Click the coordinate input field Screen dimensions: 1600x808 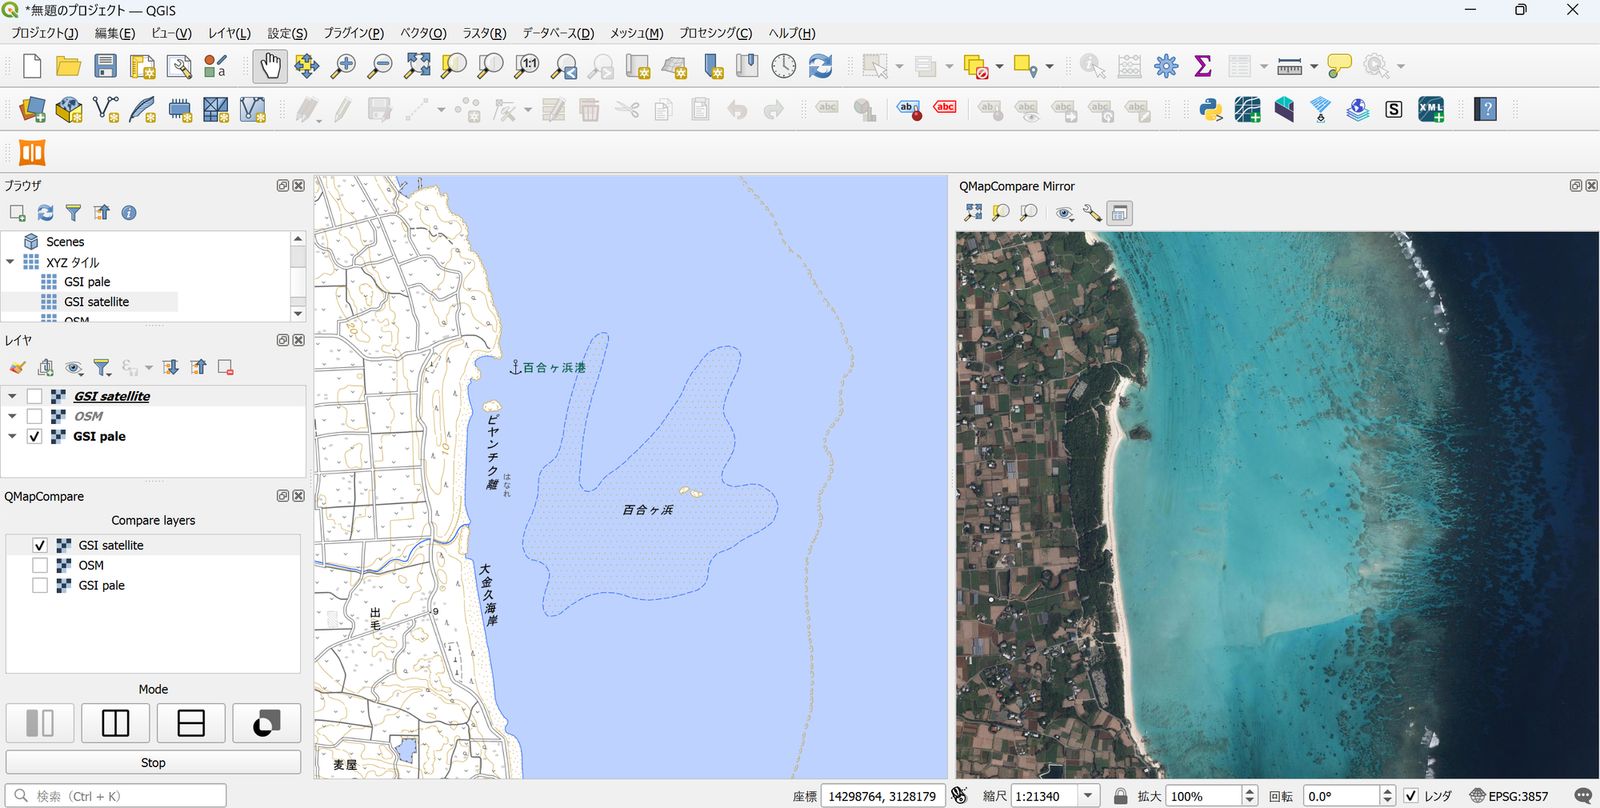882,796
